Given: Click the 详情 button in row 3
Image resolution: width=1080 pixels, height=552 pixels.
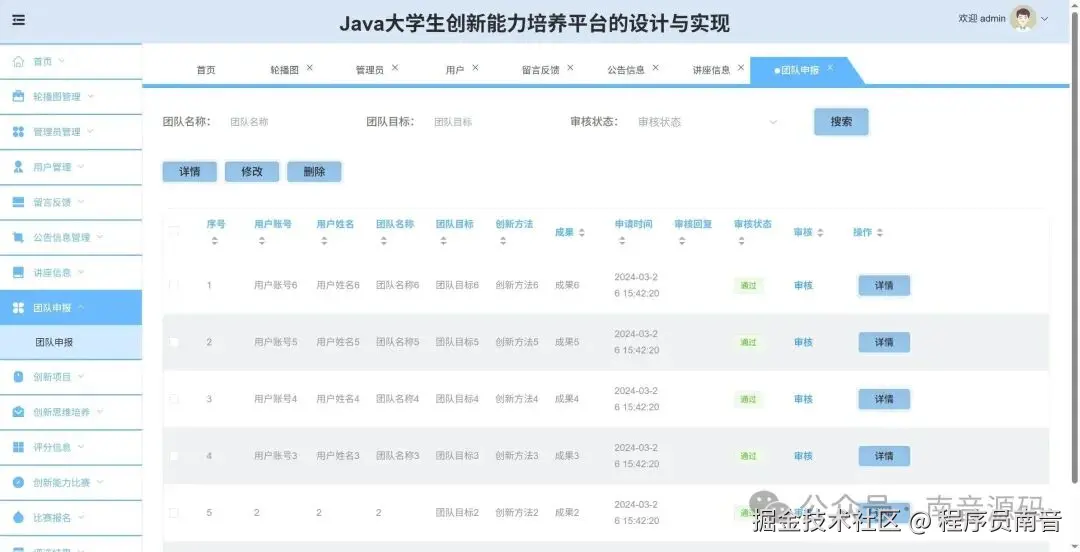Looking at the screenshot, I should click(884, 399).
